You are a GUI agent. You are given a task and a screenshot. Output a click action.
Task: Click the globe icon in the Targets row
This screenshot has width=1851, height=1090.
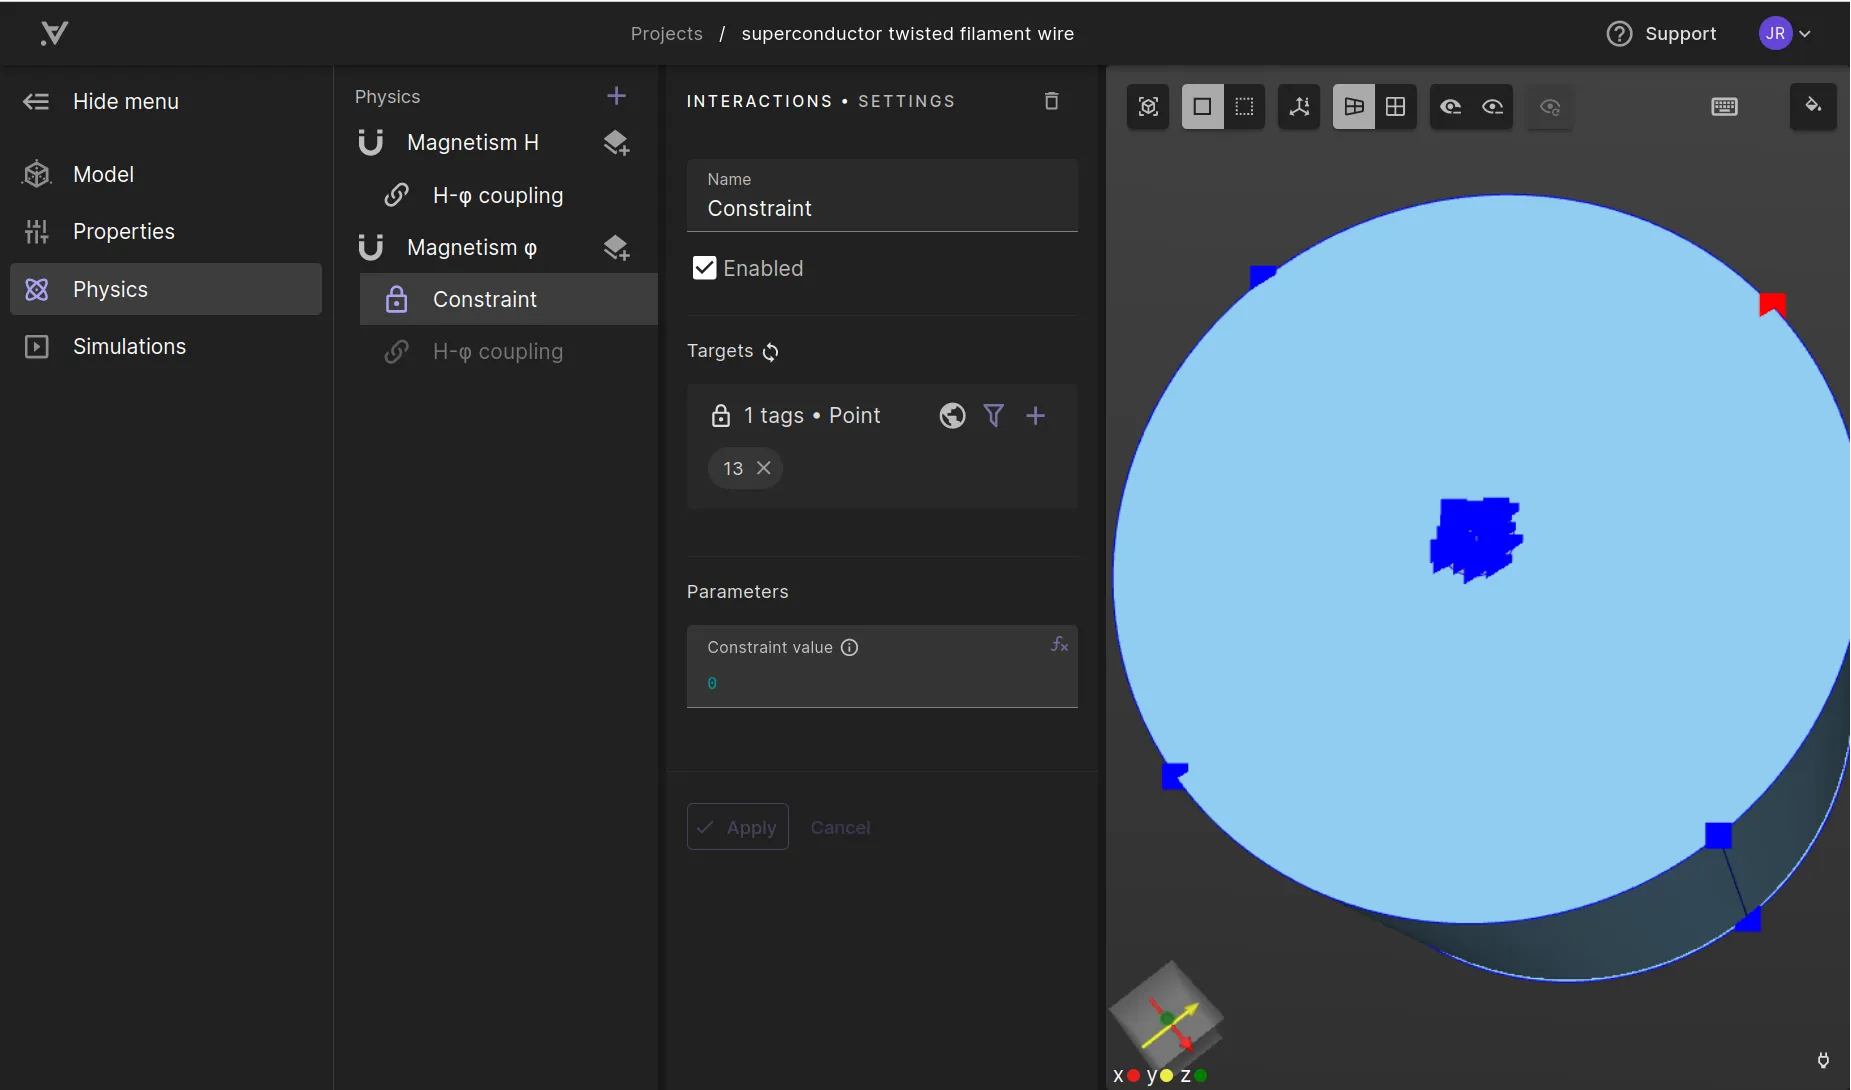[x=952, y=416]
